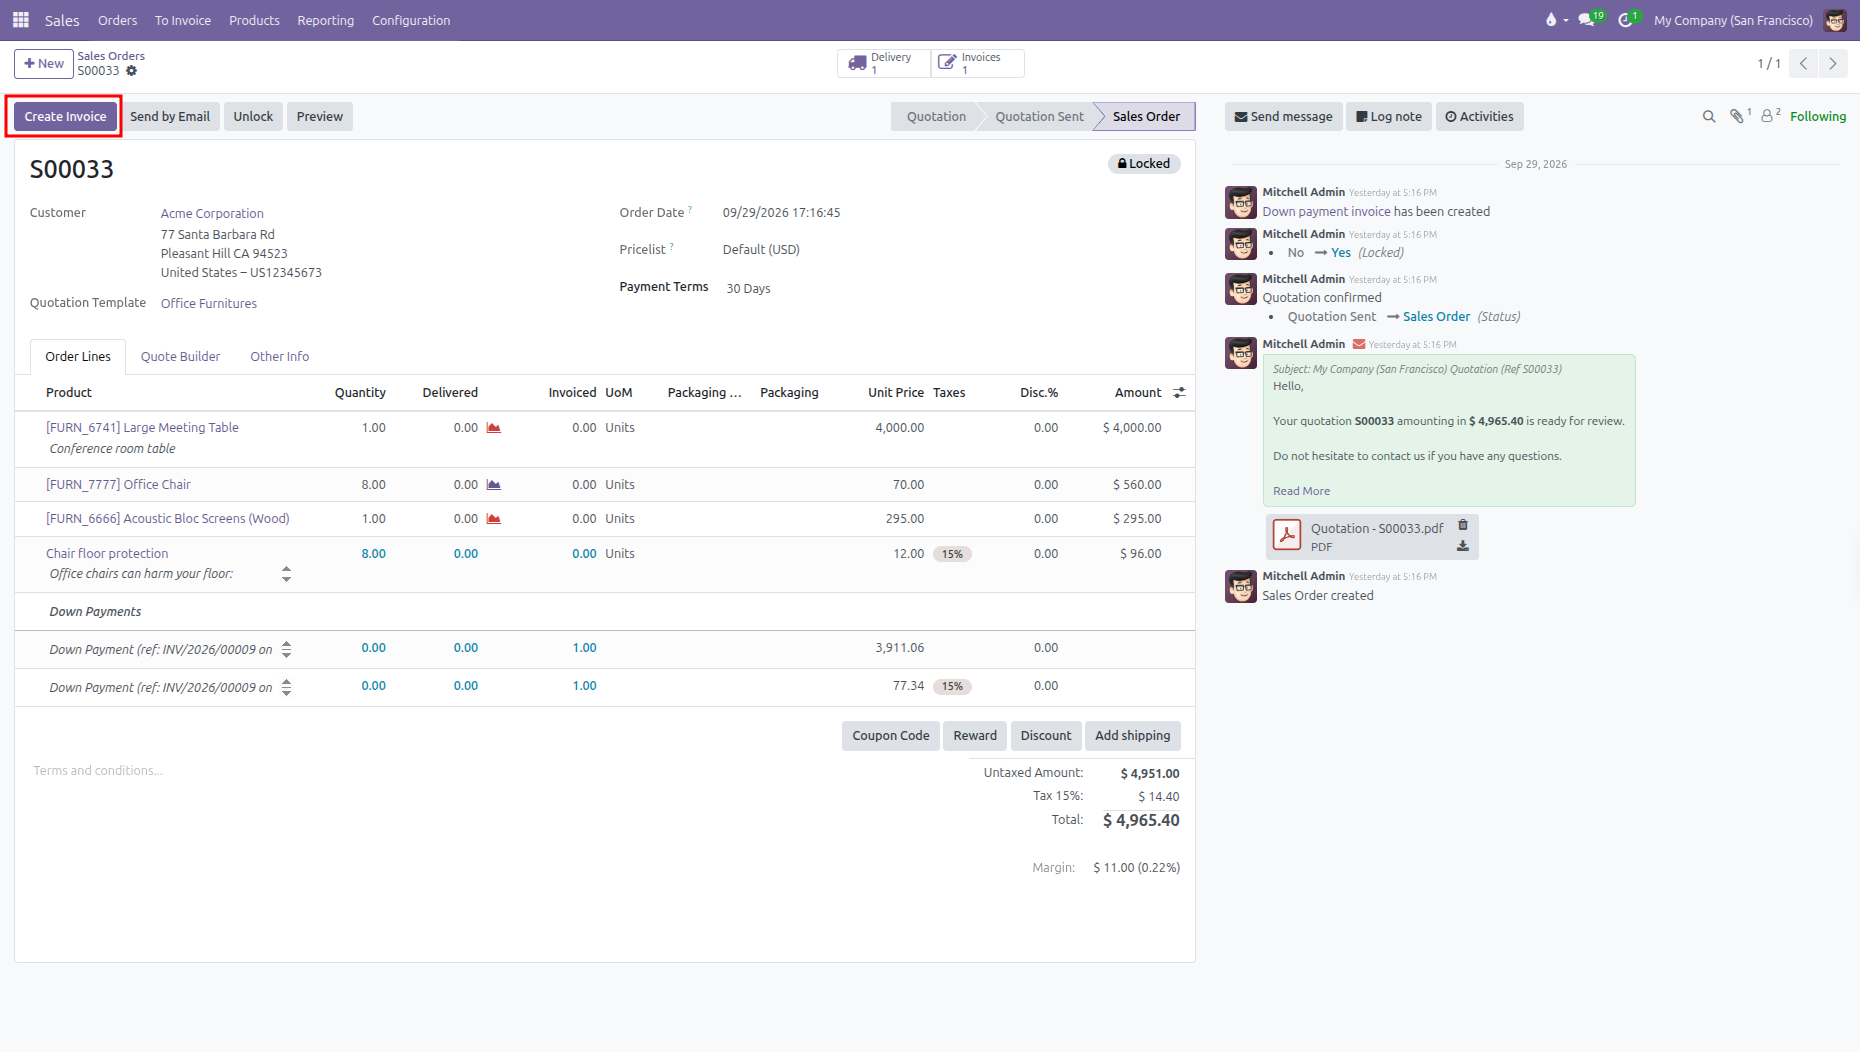Open the Delivery truck smart button

[x=884, y=63]
